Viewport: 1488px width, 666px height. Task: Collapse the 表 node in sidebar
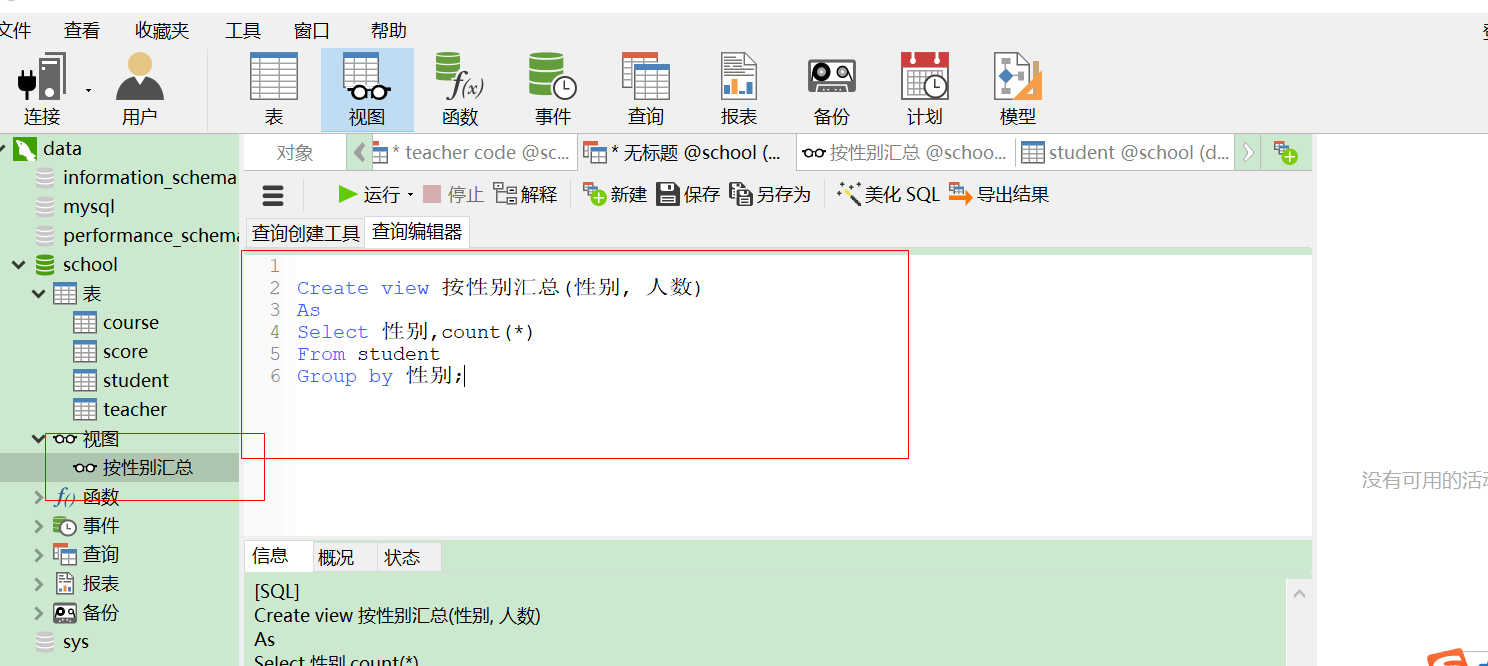(38, 293)
